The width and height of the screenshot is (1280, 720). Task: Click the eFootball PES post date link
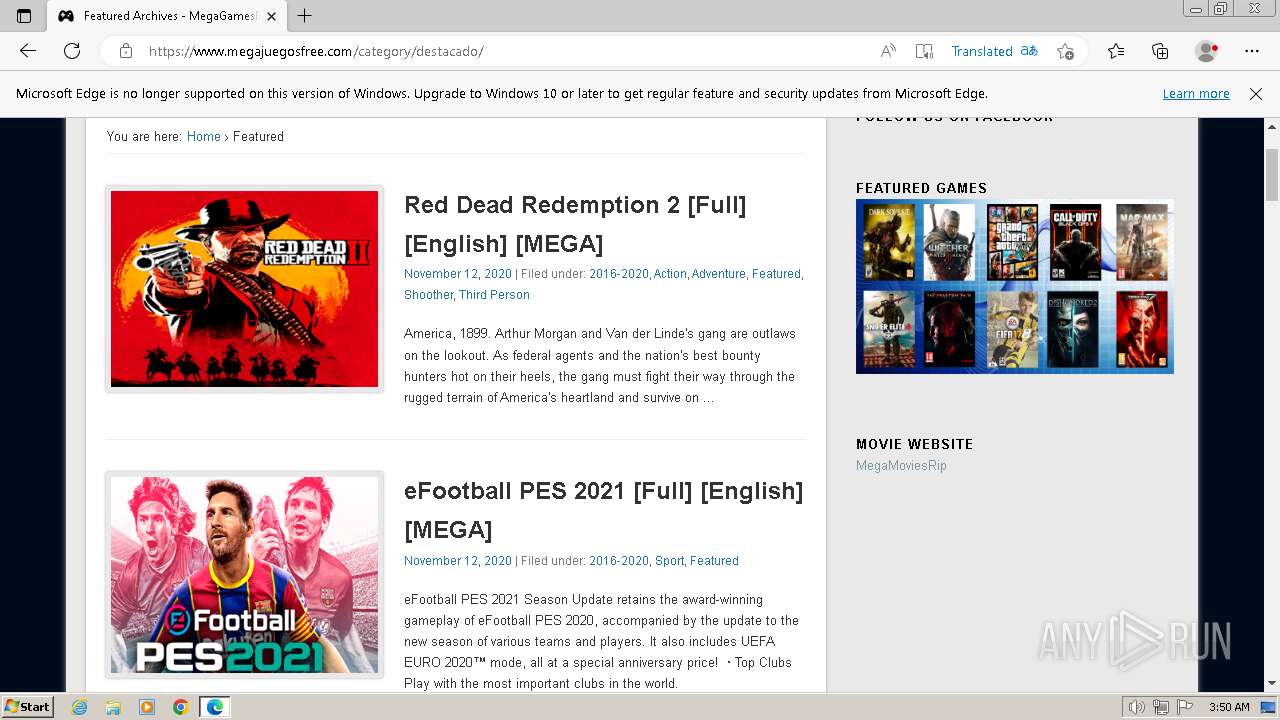pyautogui.click(x=458, y=561)
